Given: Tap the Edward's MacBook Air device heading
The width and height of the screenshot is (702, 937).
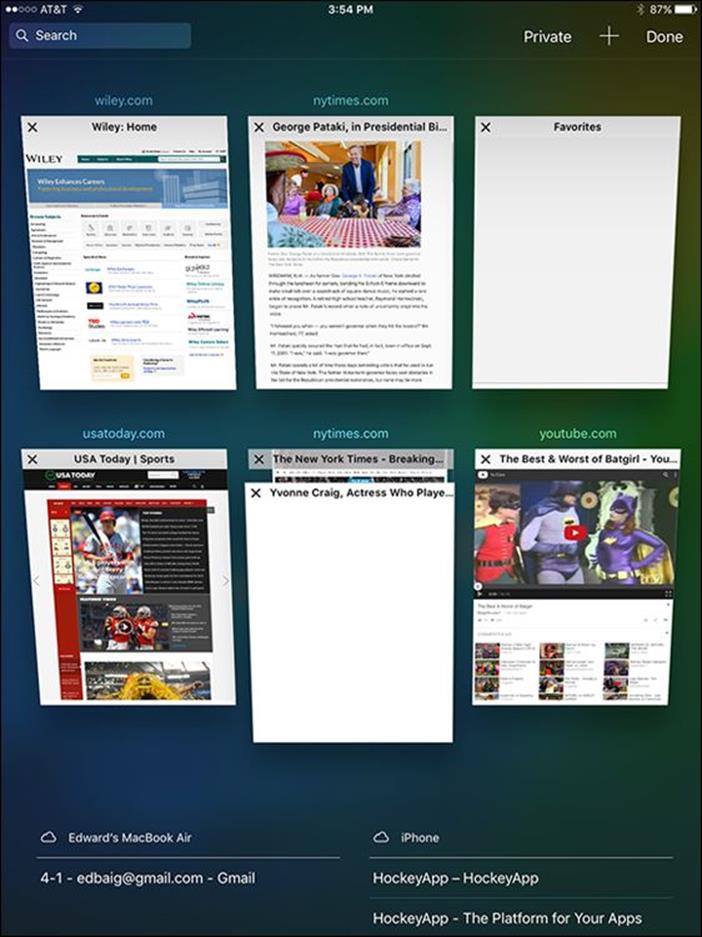Looking at the screenshot, I should 130,838.
